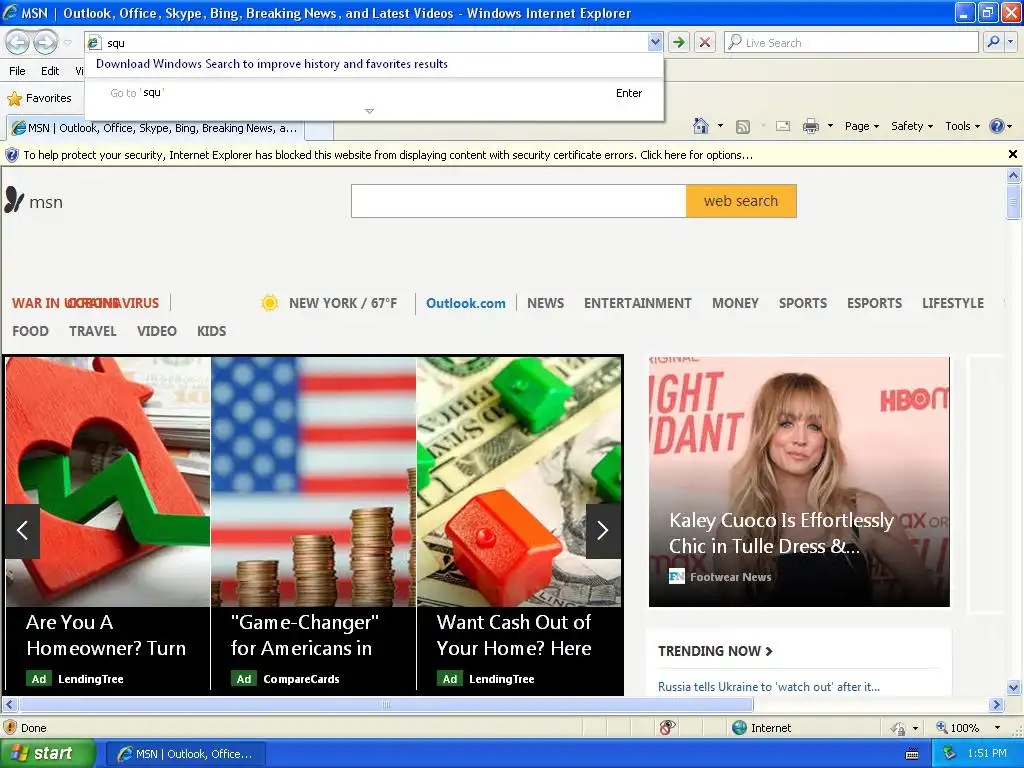Click horizontal scrollbar right arrow

[x=996, y=705]
